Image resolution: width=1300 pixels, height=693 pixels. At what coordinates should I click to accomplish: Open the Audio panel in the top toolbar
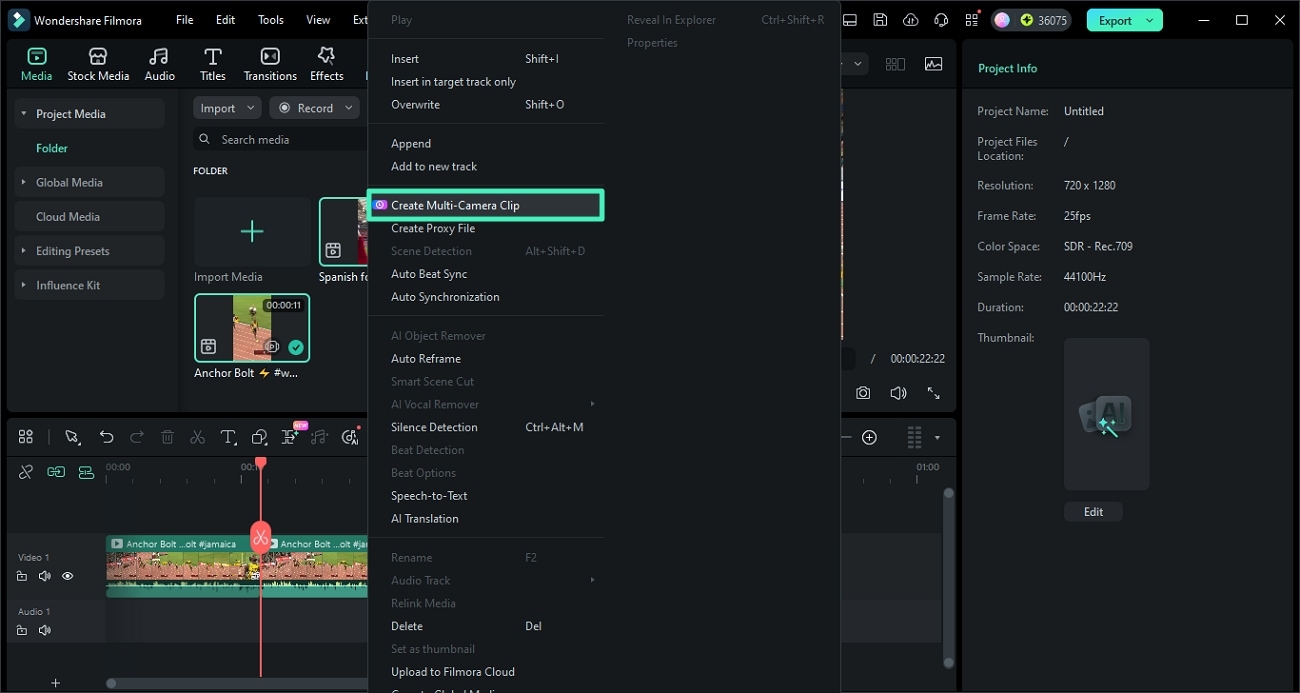pyautogui.click(x=159, y=62)
